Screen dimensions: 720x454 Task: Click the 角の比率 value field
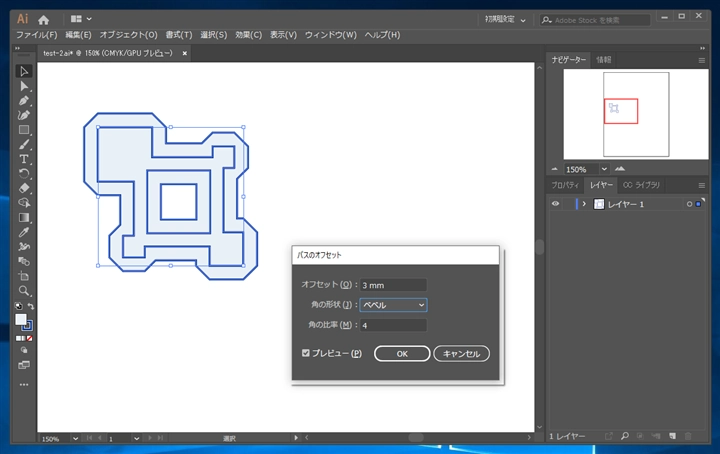[393, 325]
